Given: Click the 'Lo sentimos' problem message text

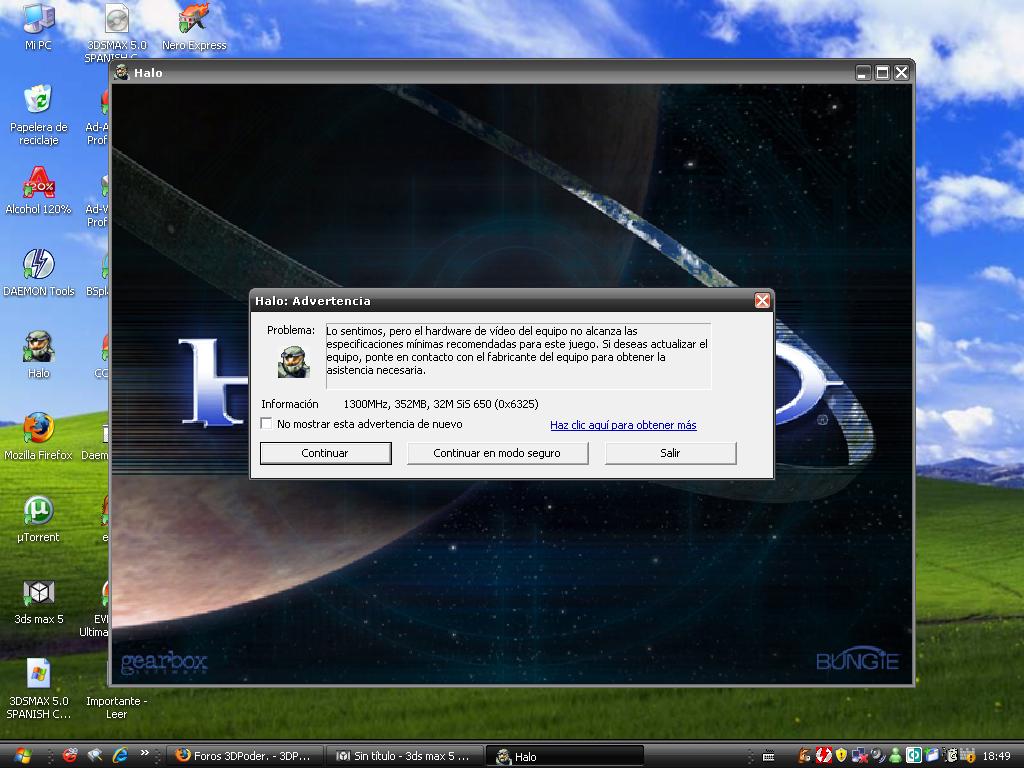Looking at the screenshot, I should 517,351.
